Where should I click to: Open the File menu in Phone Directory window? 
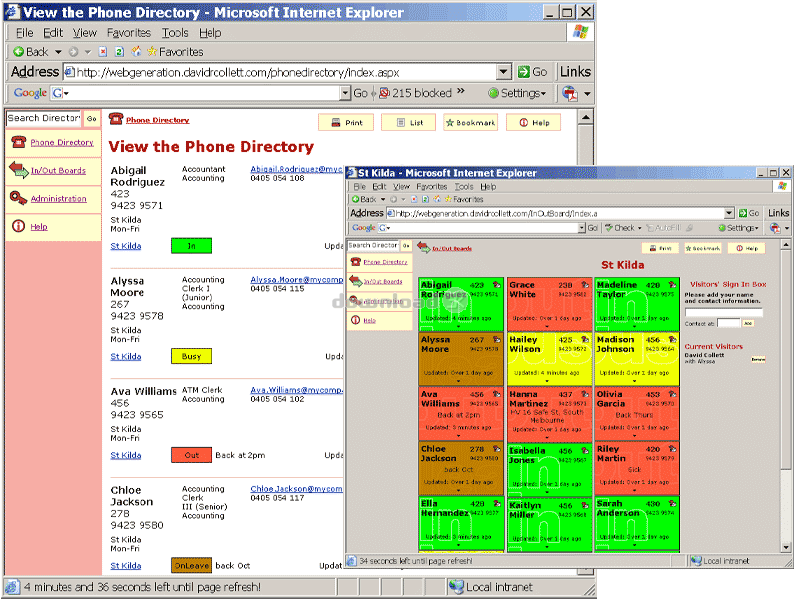click(24, 33)
